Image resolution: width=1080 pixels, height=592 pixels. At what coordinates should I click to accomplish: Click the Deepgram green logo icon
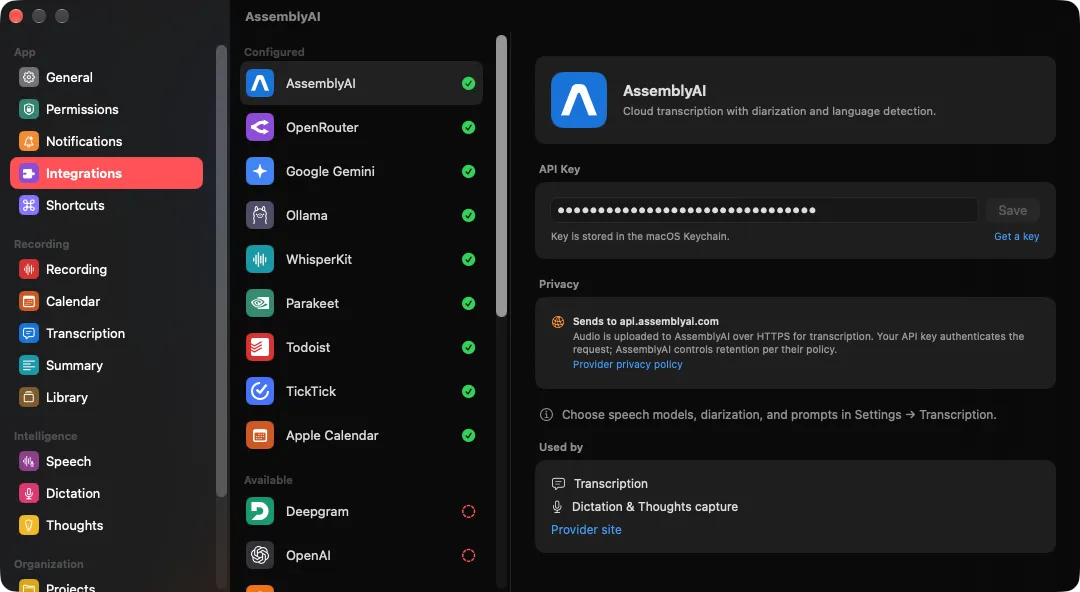tap(260, 511)
